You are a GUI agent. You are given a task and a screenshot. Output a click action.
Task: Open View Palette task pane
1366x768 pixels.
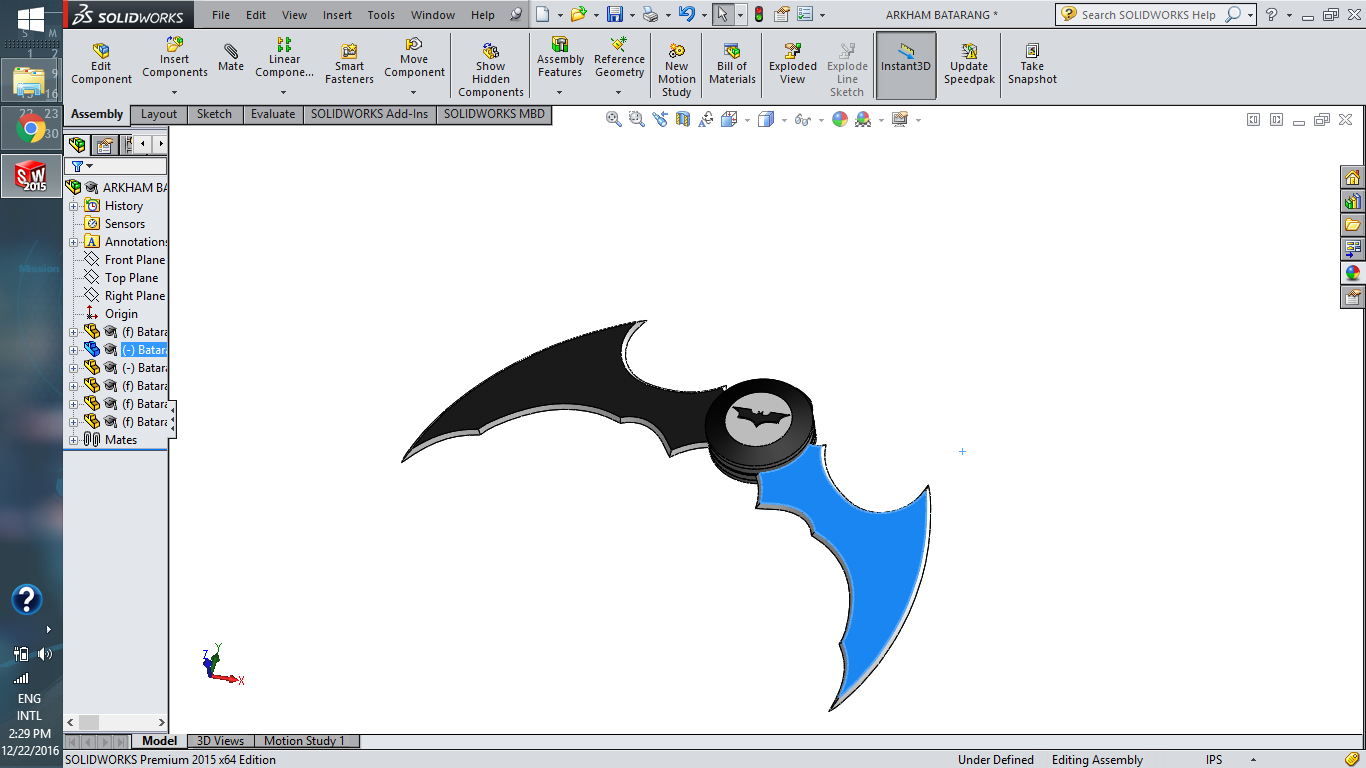point(1353,249)
